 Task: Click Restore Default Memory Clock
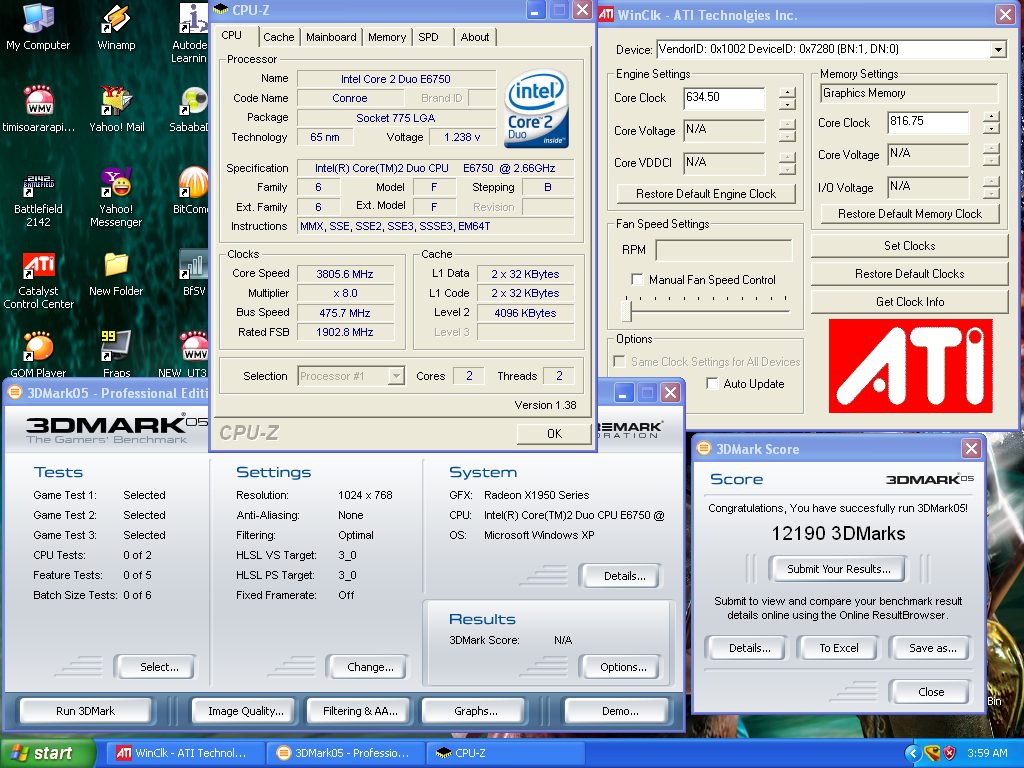[910, 214]
